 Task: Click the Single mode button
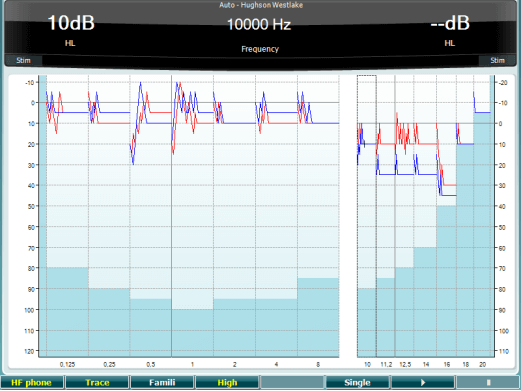tap(357, 382)
